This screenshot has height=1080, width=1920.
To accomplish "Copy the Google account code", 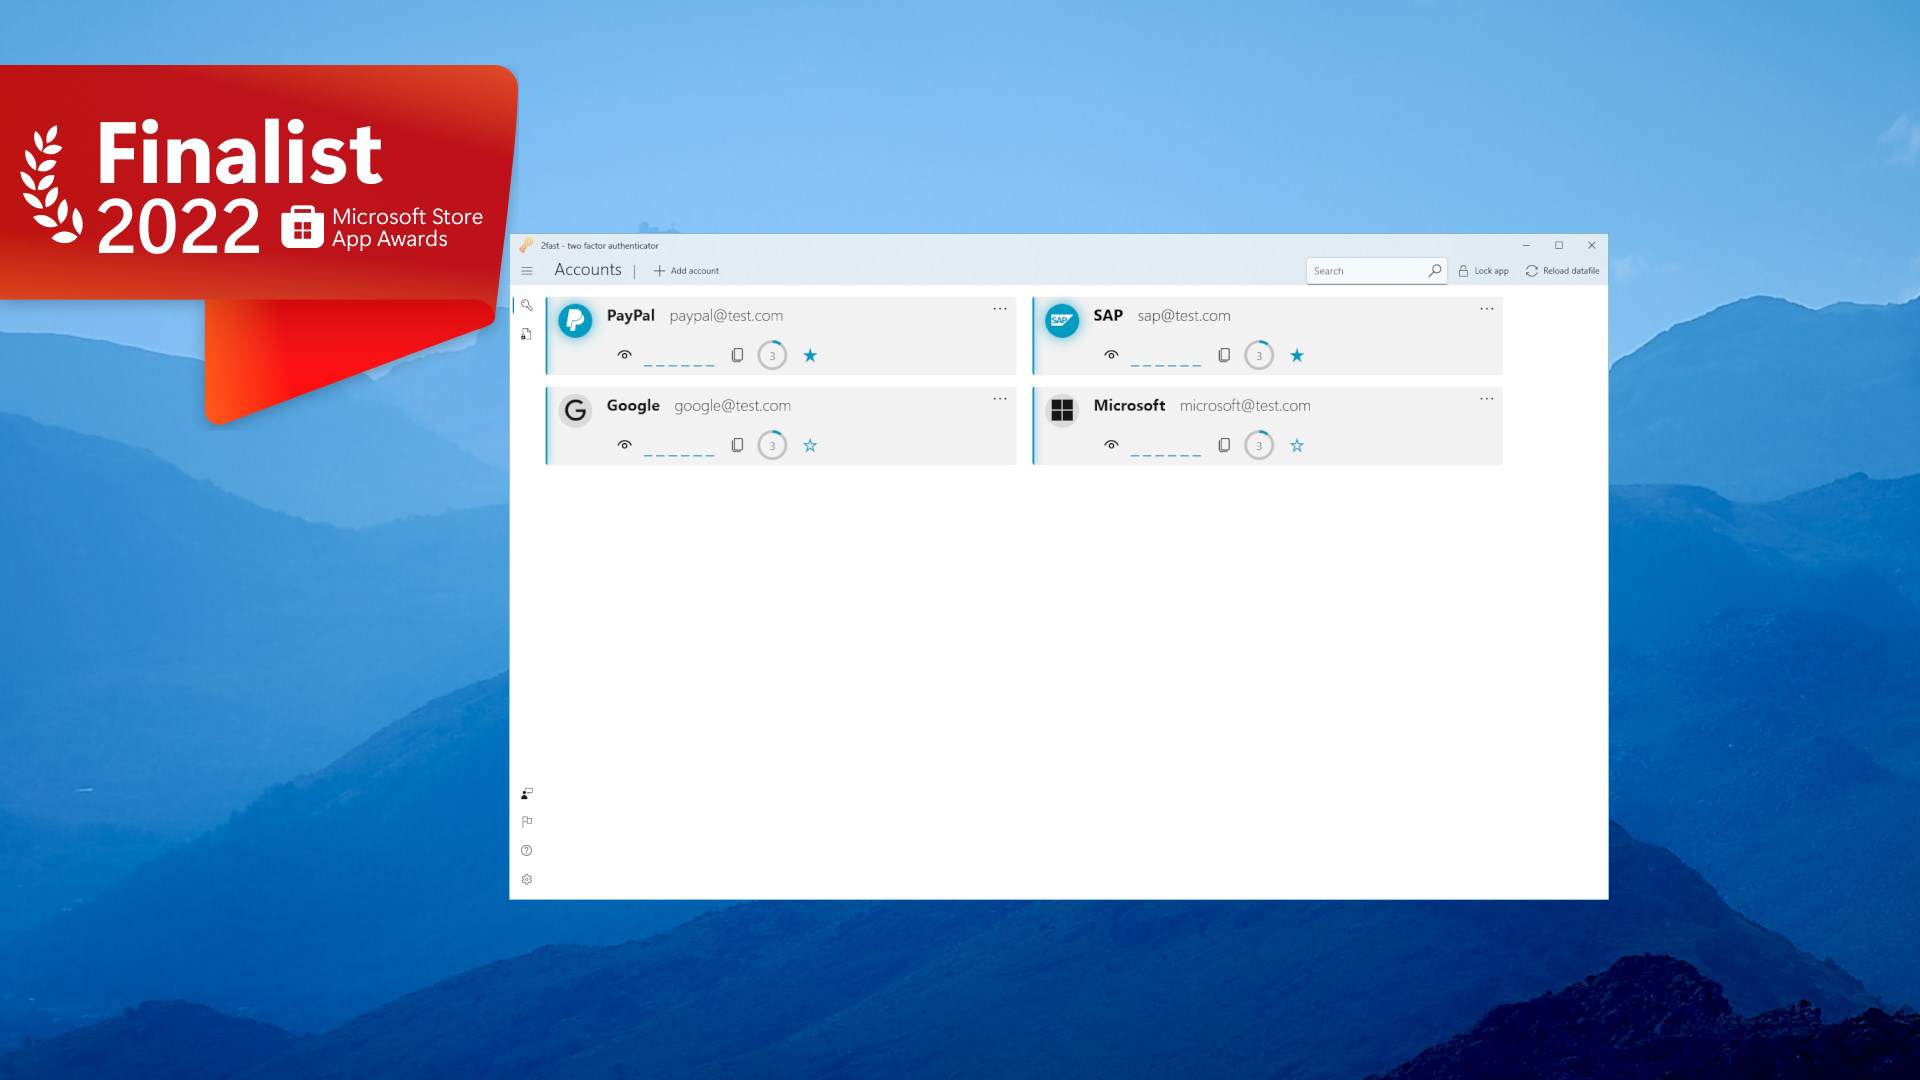I will pos(737,445).
